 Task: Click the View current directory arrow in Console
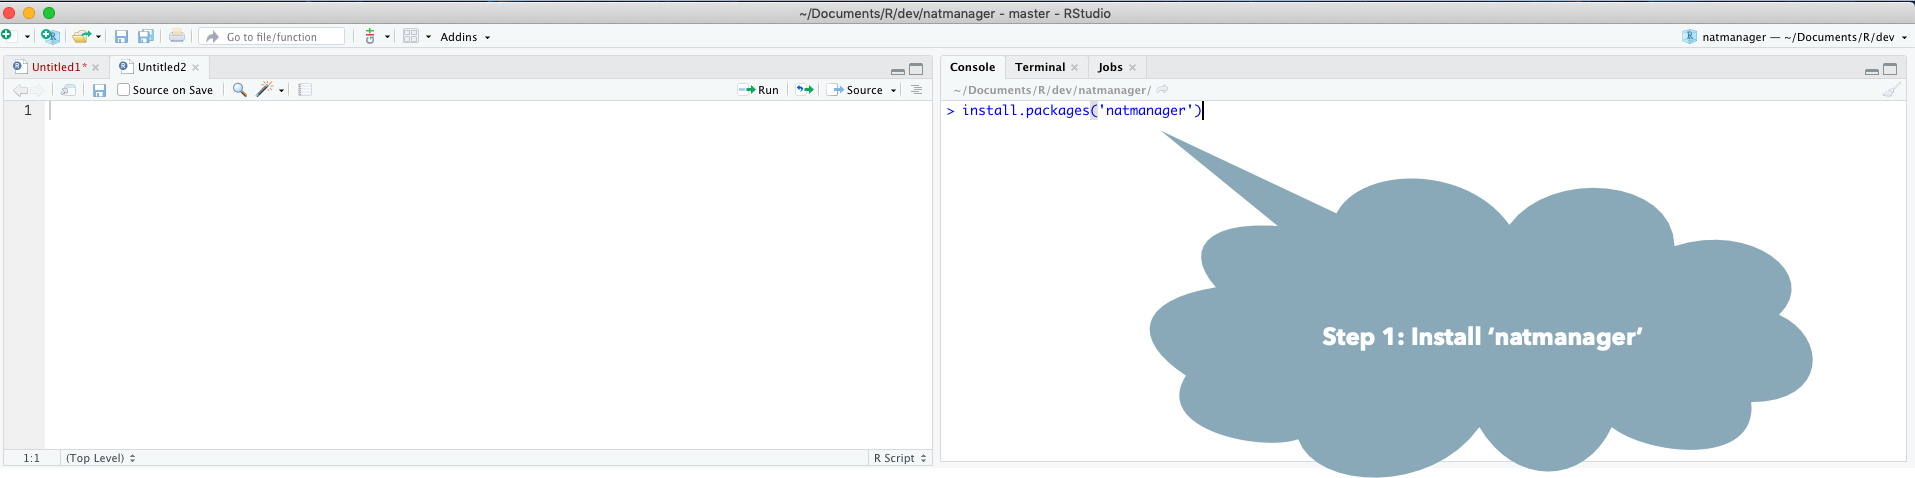coord(1162,90)
